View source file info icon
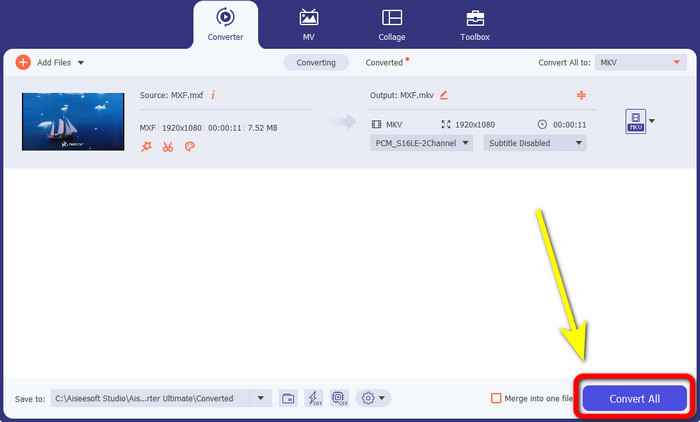 (x=213, y=95)
